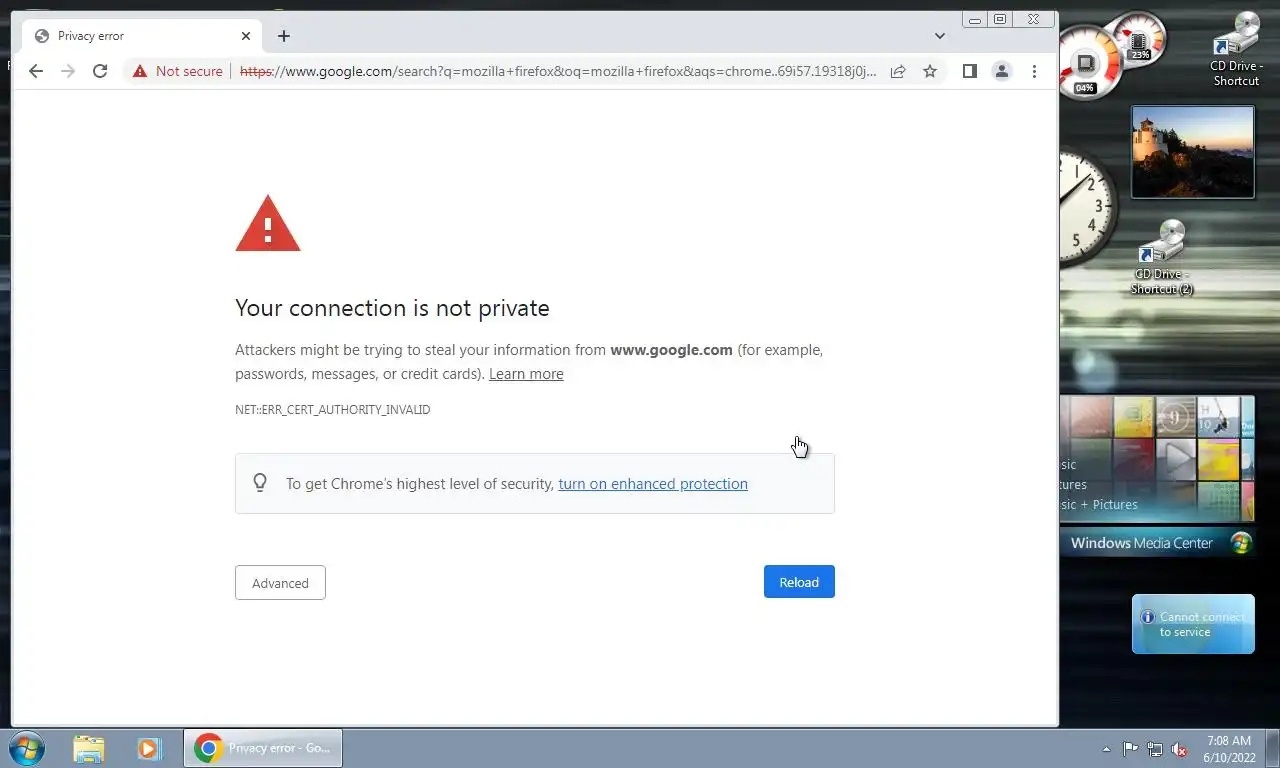Show hidden system tray icons
1280x768 pixels.
tap(1106, 749)
